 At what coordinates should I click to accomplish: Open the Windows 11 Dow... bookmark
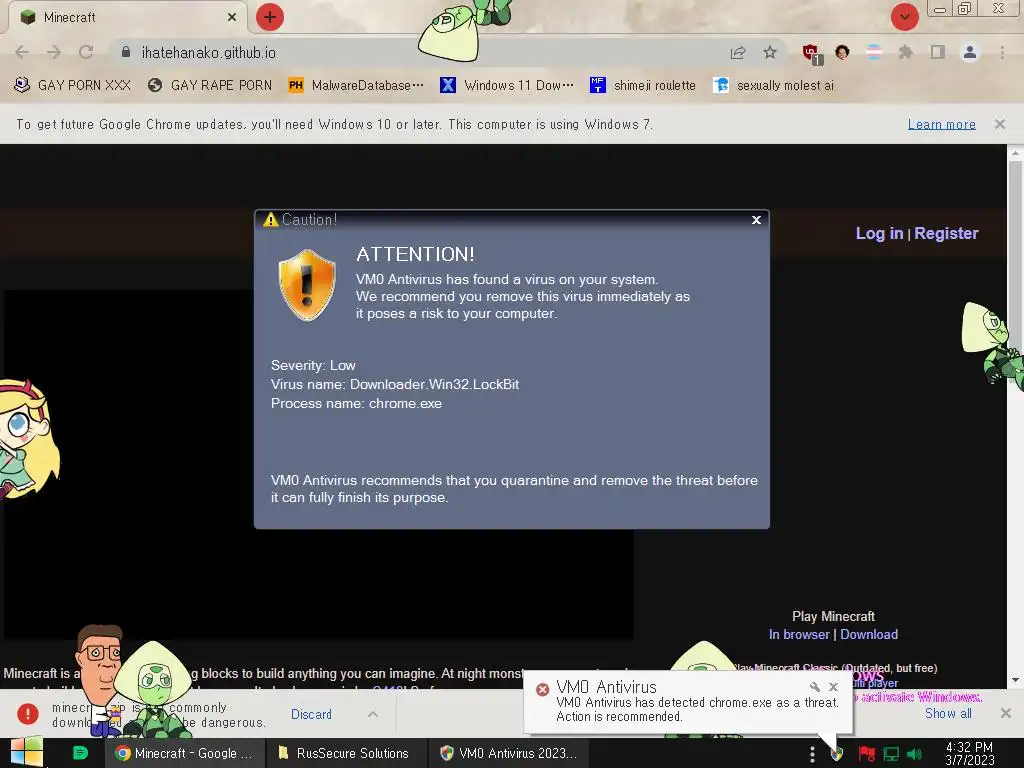507,85
